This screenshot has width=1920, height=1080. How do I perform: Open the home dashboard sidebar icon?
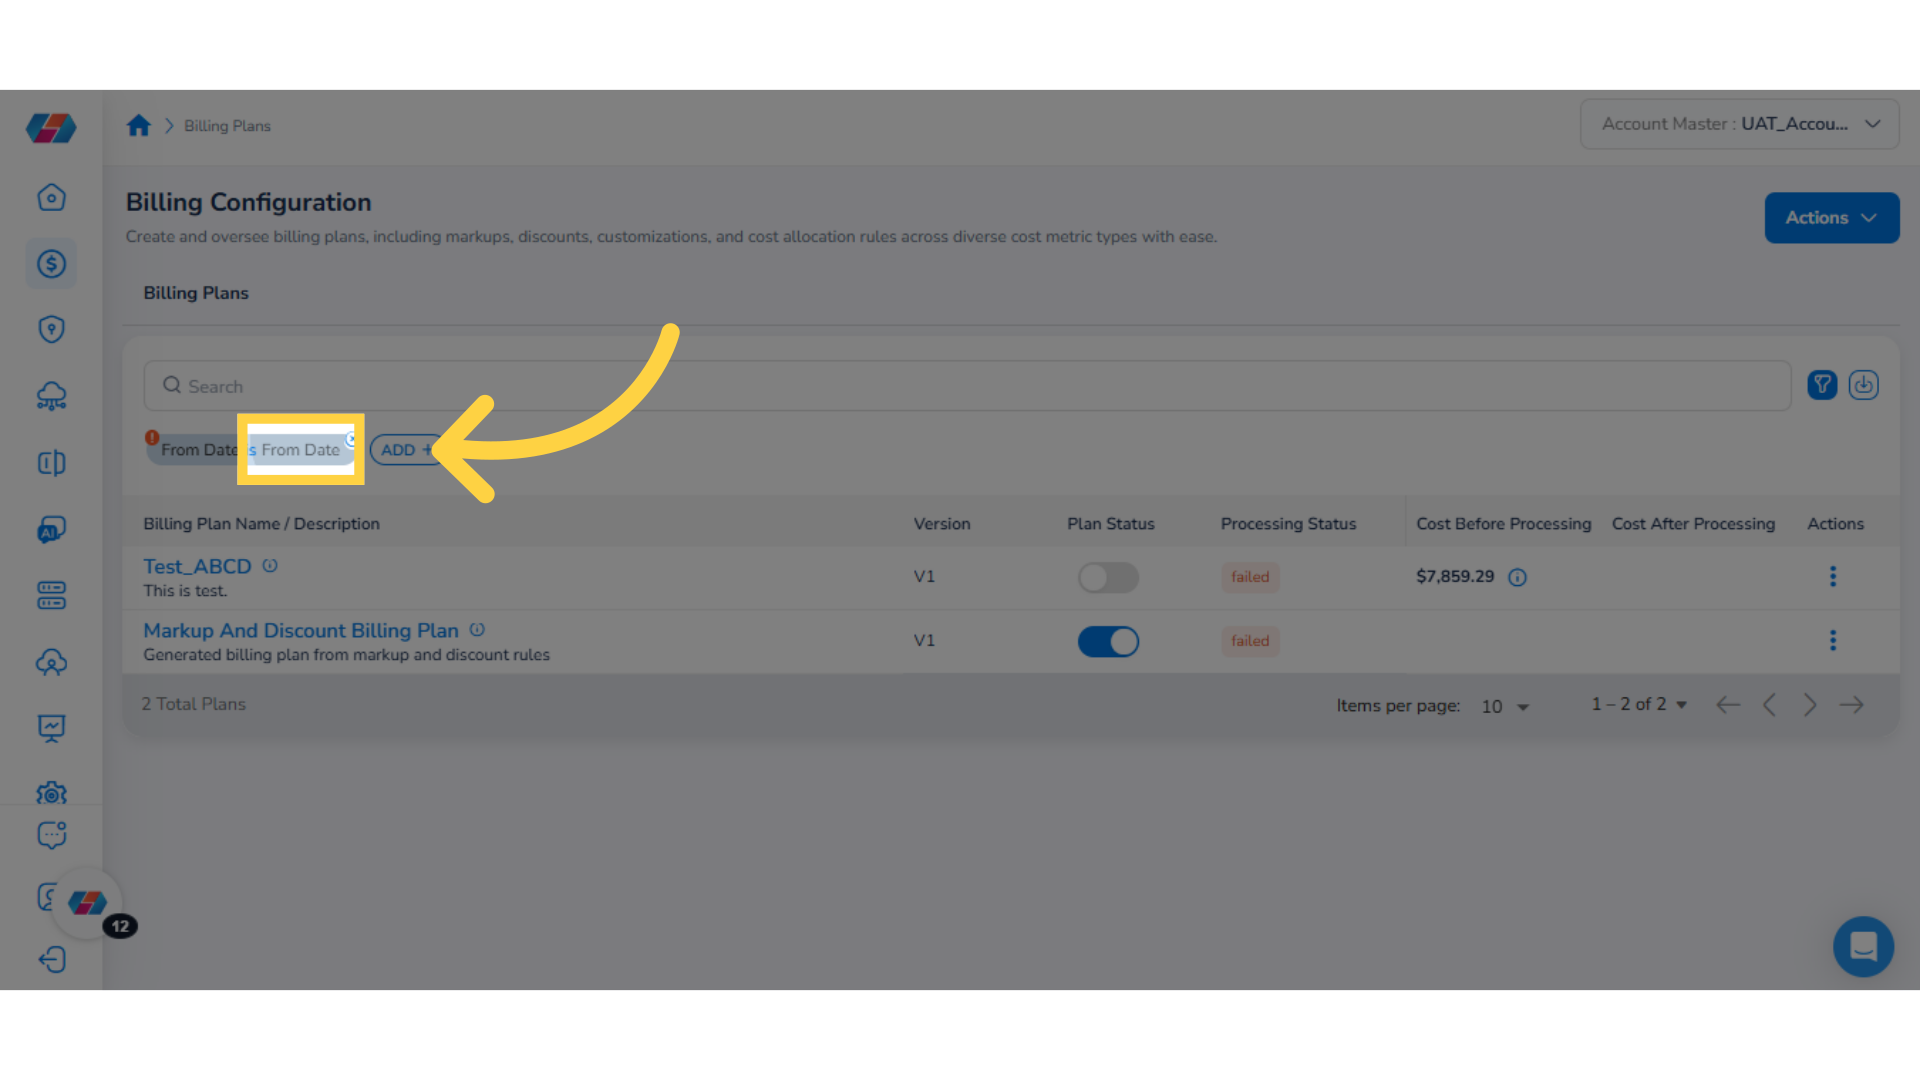point(51,197)
